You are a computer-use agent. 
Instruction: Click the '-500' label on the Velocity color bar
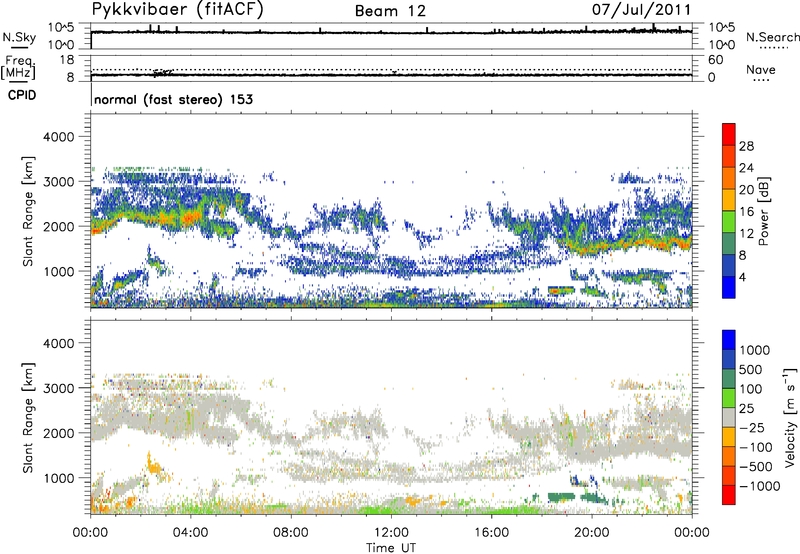[756, 466]
